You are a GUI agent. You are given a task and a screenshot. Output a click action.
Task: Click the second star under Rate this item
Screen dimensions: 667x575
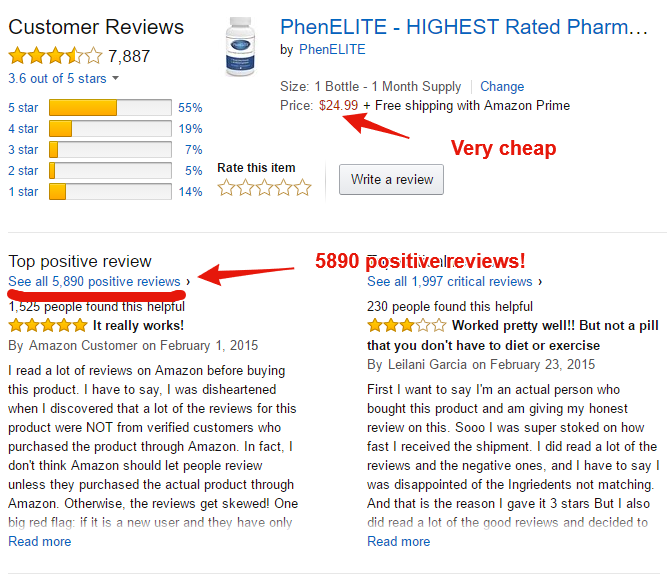tap(245, 187)
